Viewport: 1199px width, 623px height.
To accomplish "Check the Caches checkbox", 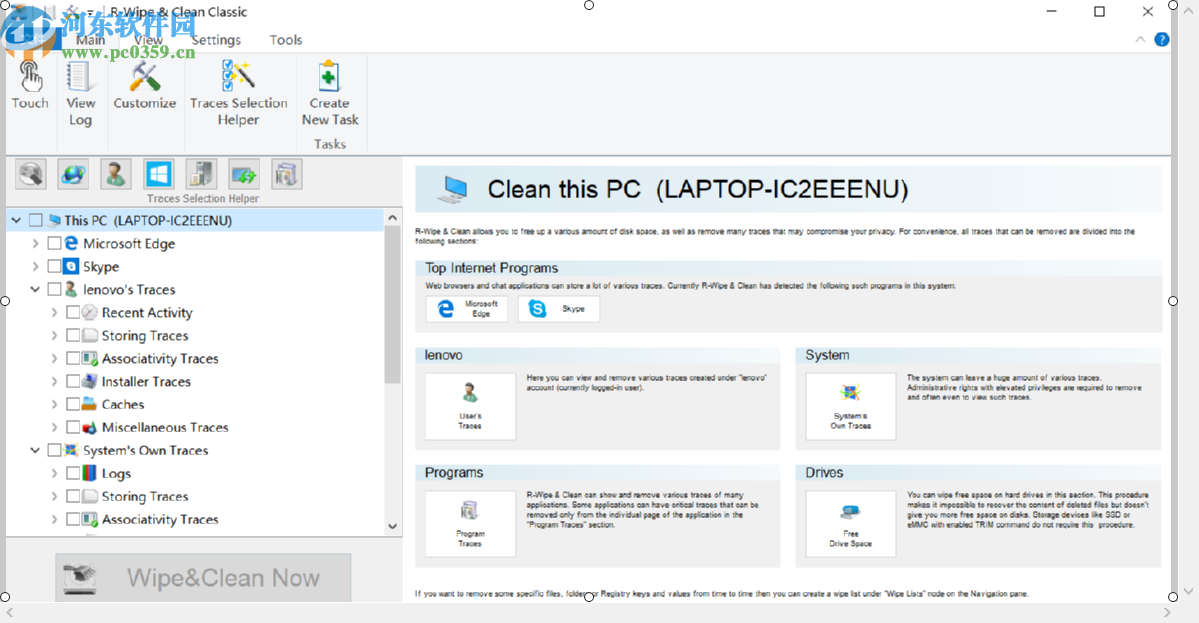I will click(73, 404).
